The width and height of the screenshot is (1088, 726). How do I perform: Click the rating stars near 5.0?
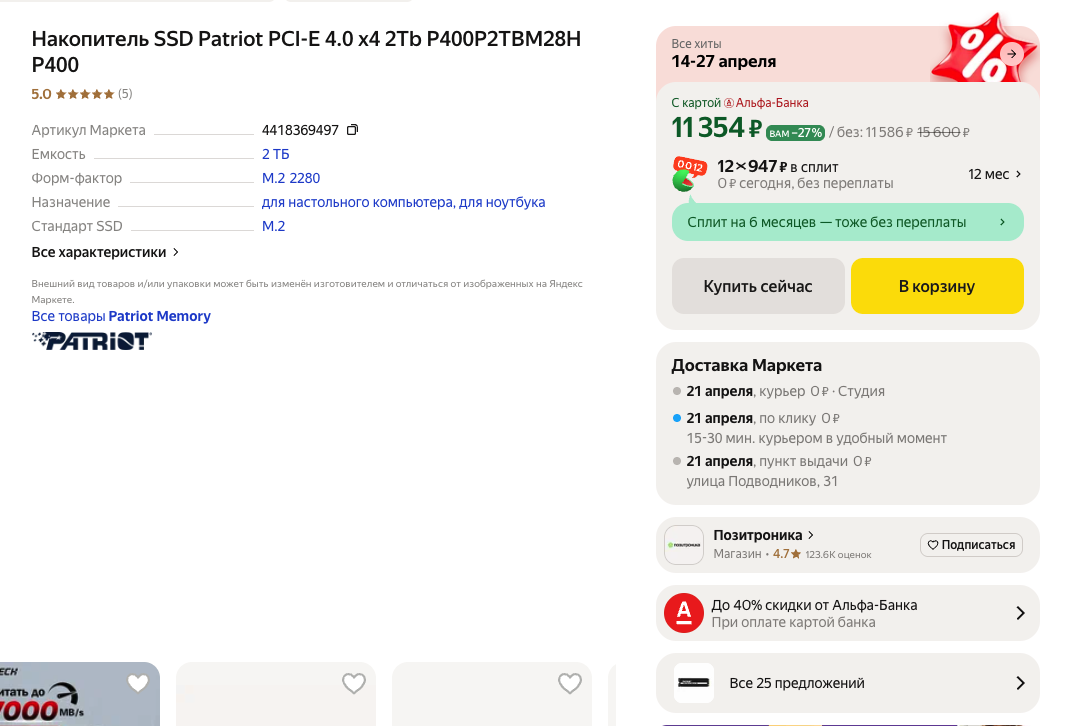85,94
